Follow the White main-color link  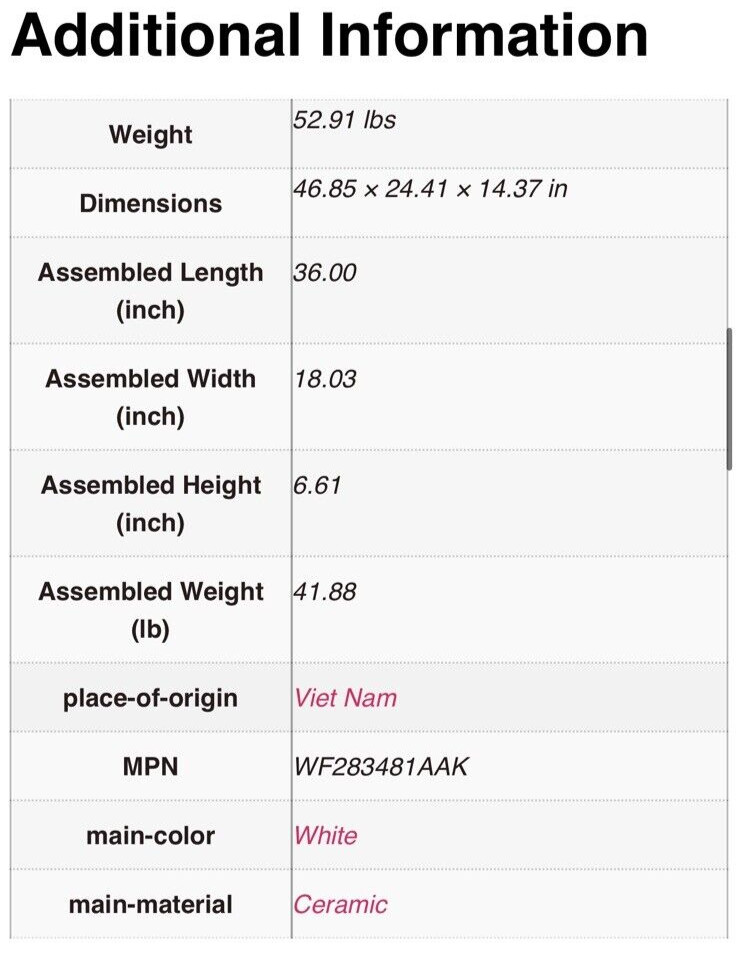pyautogui.click(x=325, y=836)
